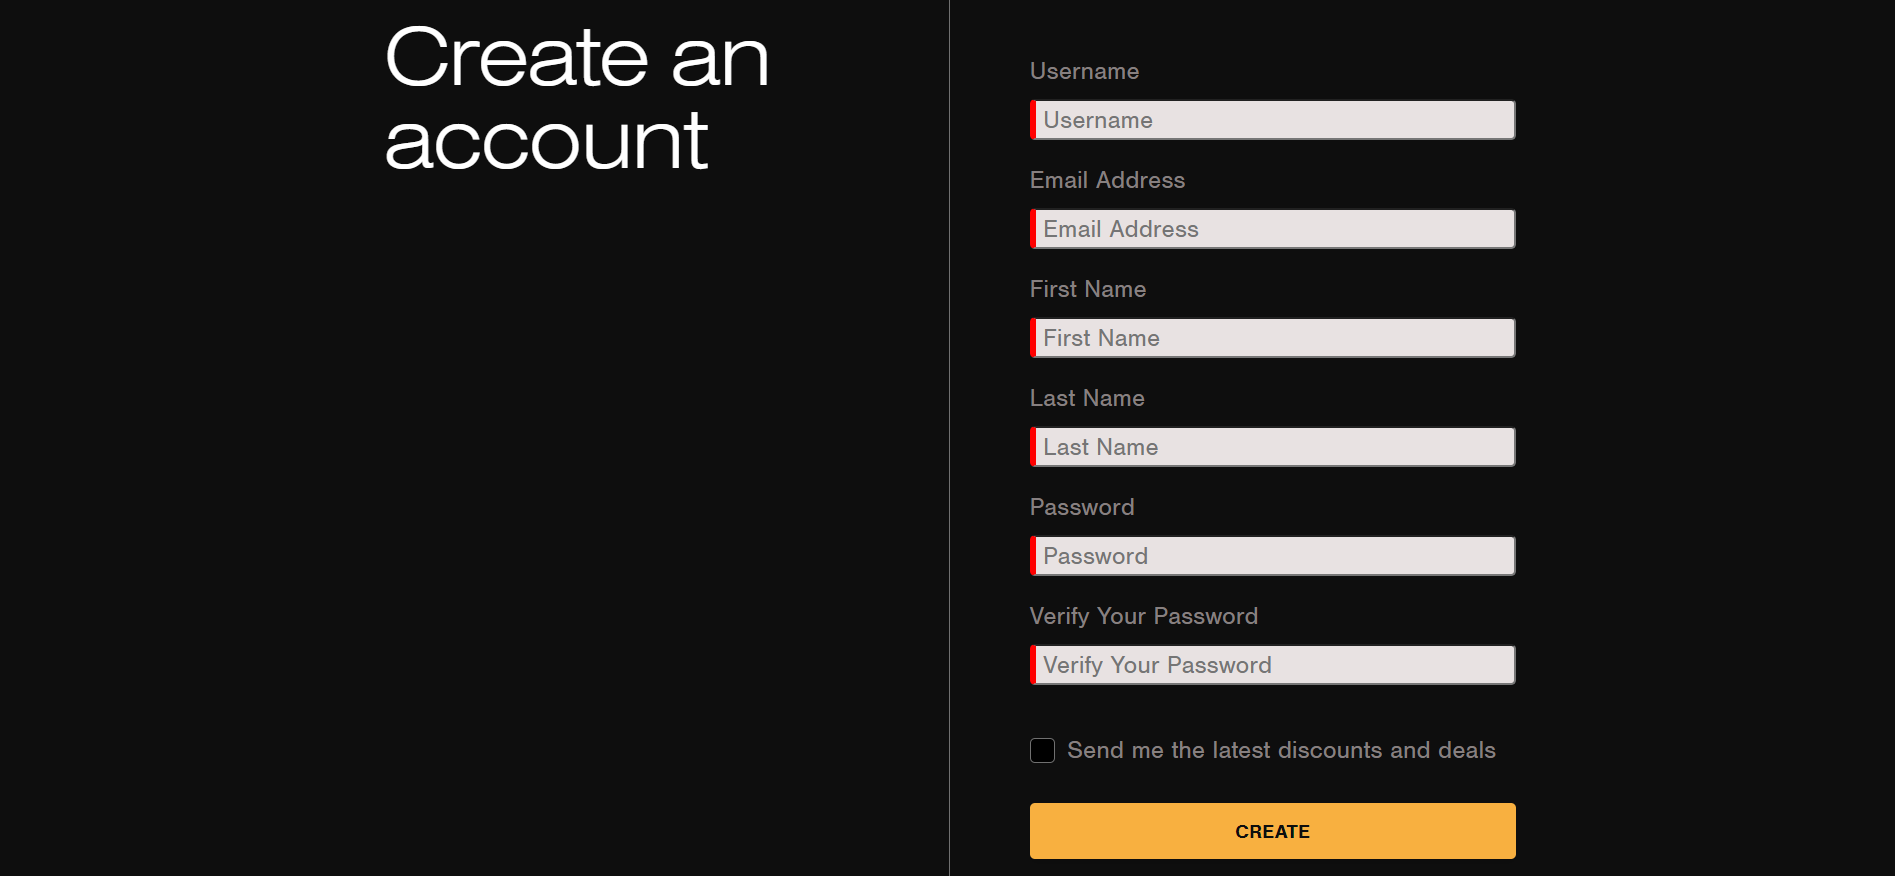Click the Verify Your Password text box
Screen dimensions: 1895x876
(x=1273, y=665)
